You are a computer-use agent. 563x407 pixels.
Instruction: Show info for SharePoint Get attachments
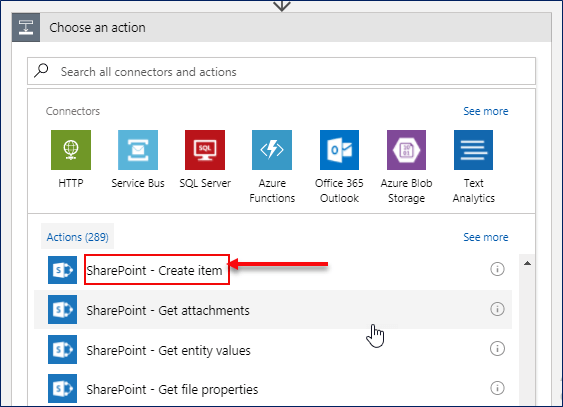click(497, 309)
